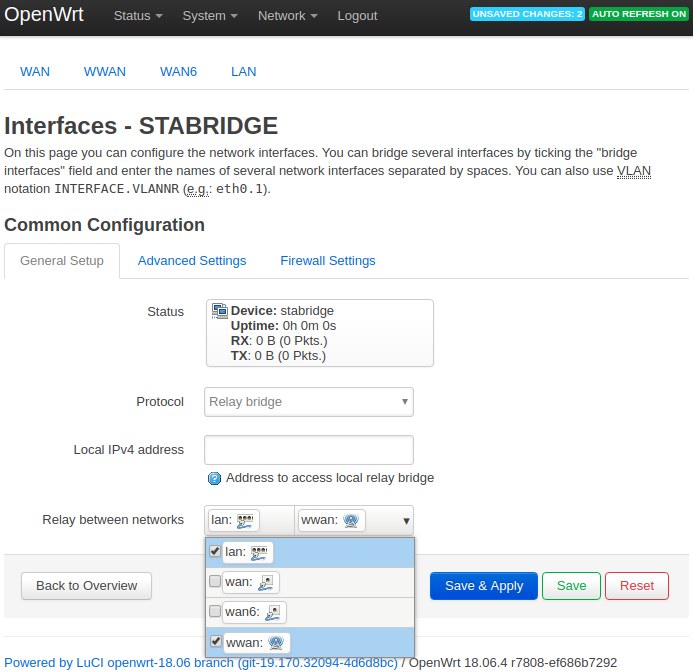693x672 pixels.
Task: Uncheck the lan network checkbox
Action: pos(215,551)
